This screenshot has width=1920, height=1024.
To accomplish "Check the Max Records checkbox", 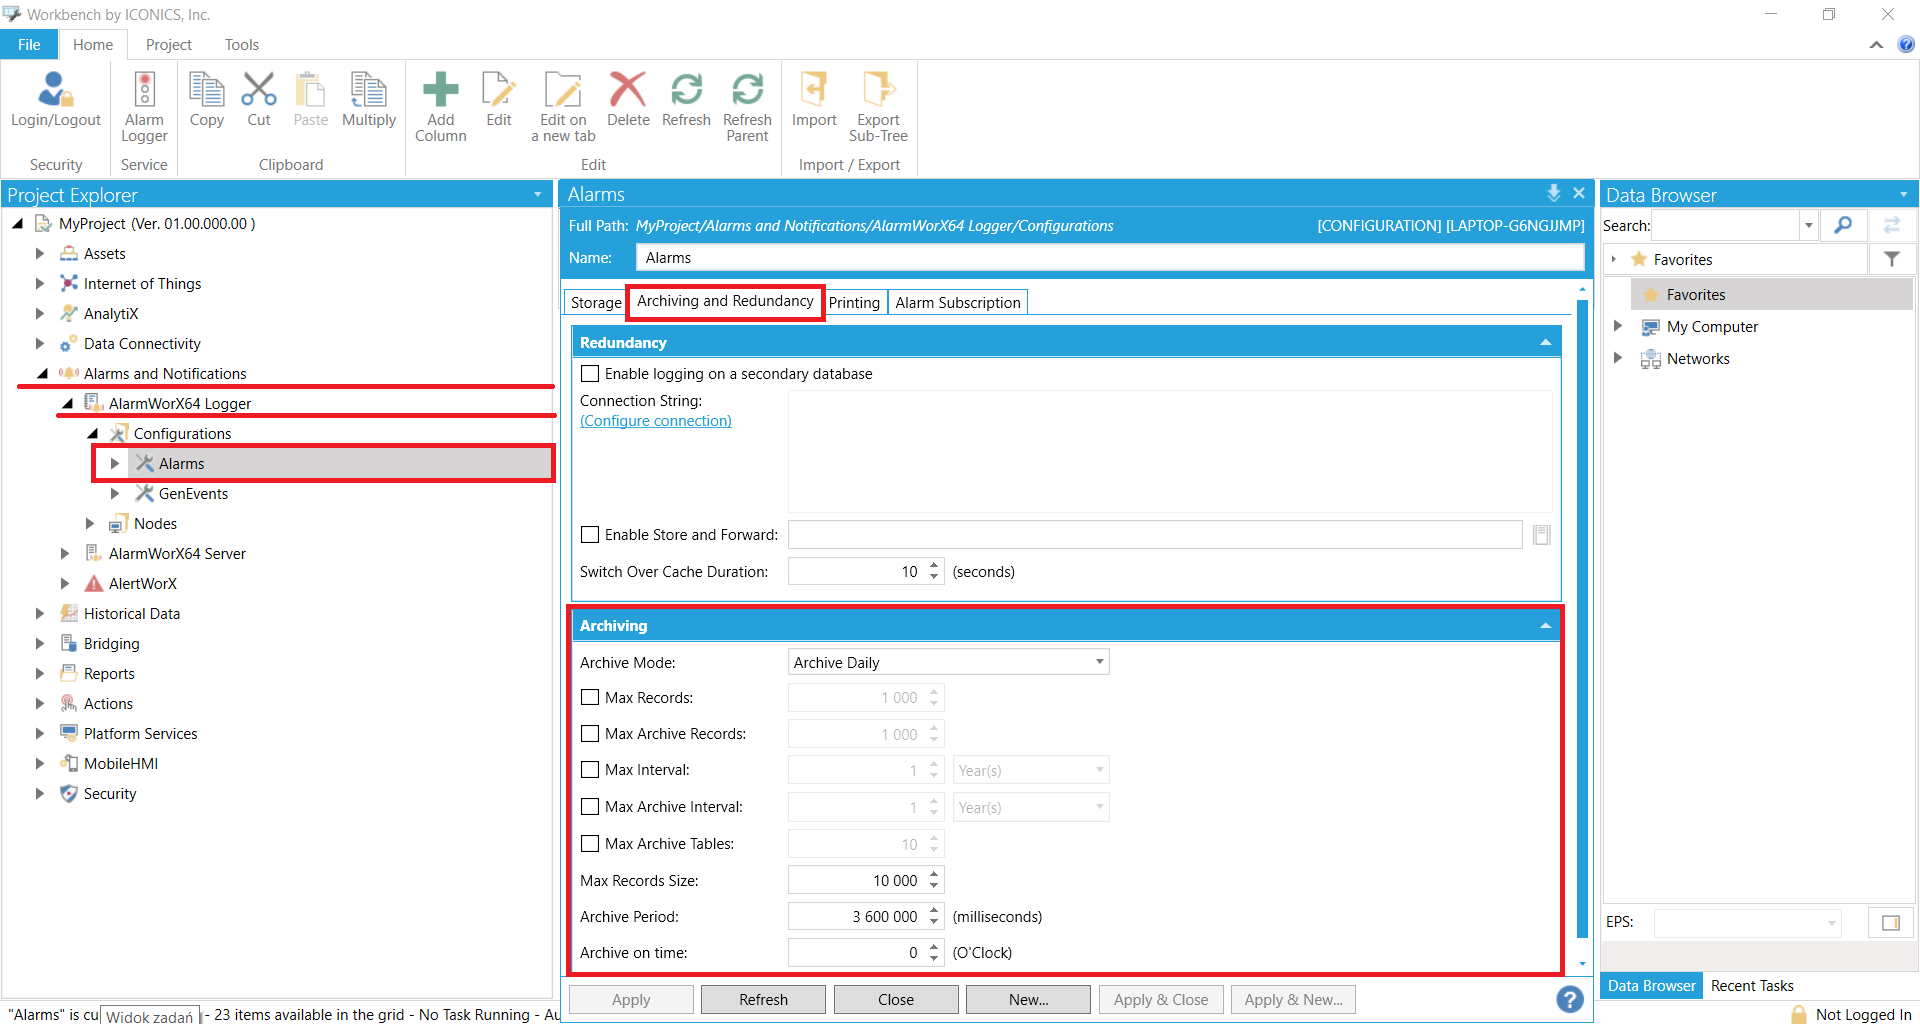I will coord(590,698).
